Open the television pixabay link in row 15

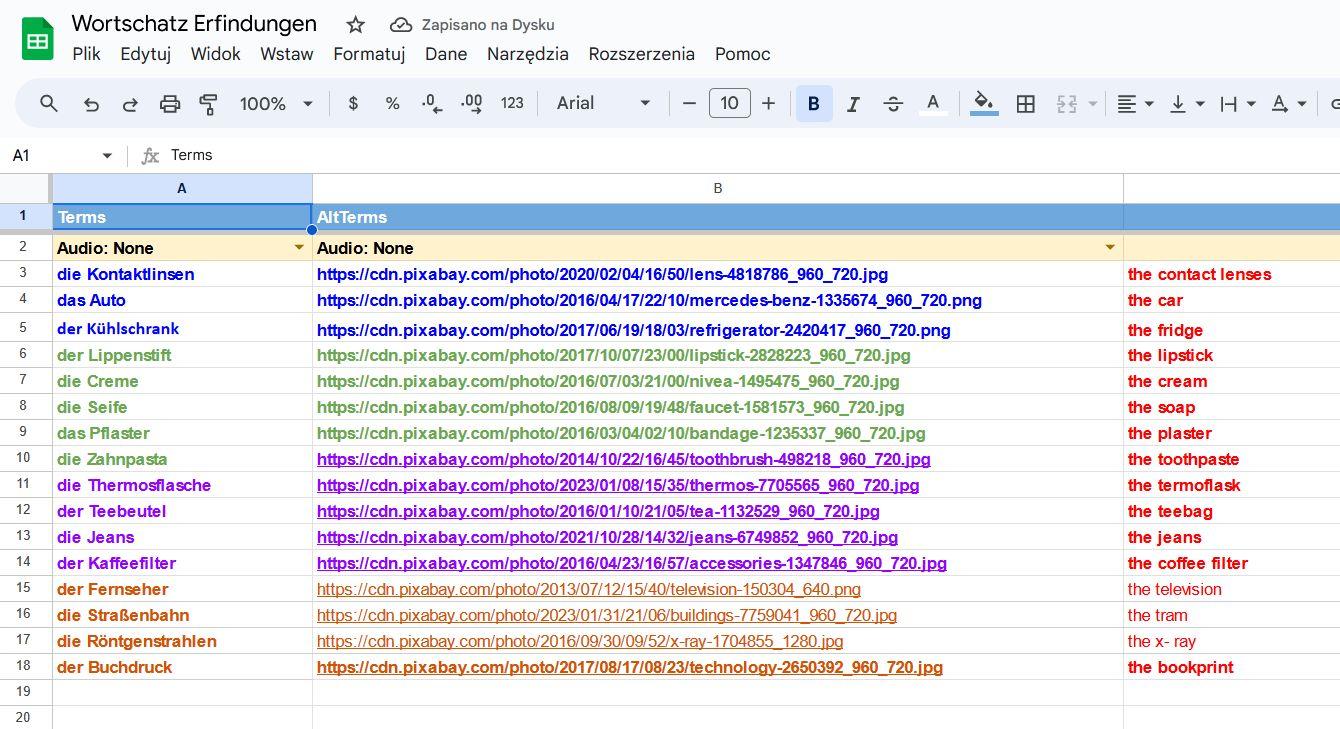(x=588, y=589)
